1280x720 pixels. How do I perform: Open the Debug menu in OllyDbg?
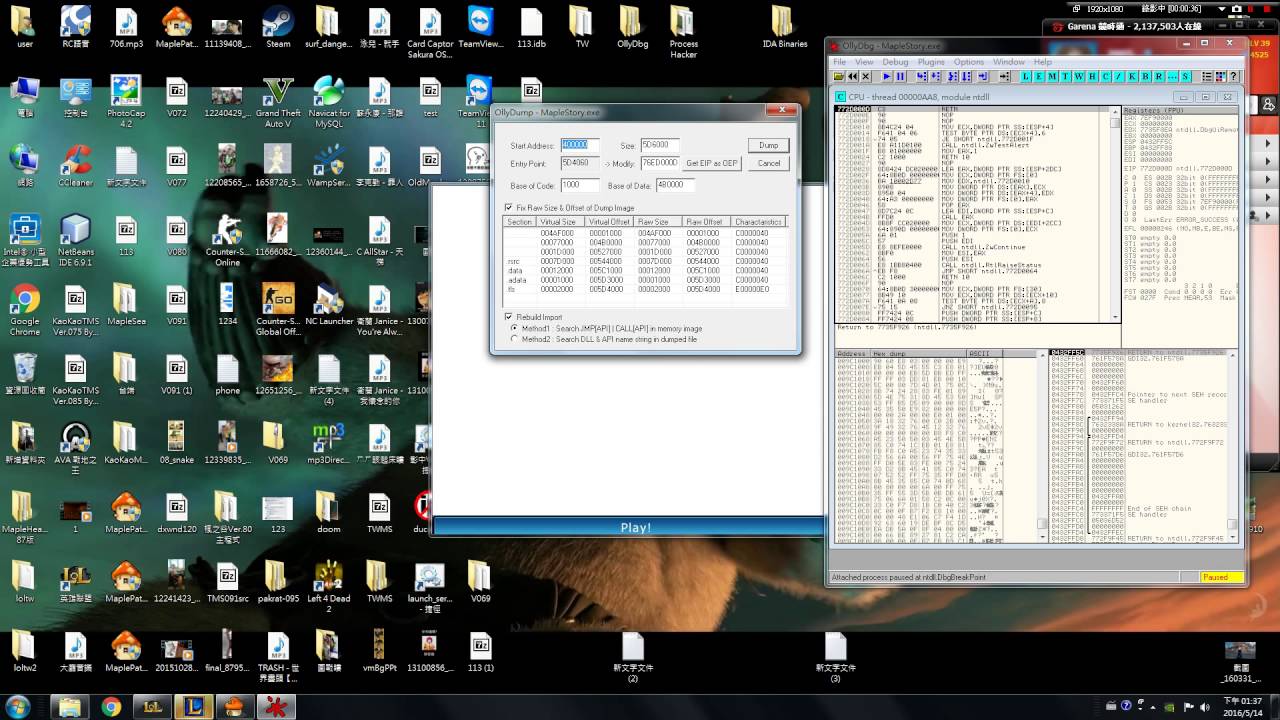[895, 62]
